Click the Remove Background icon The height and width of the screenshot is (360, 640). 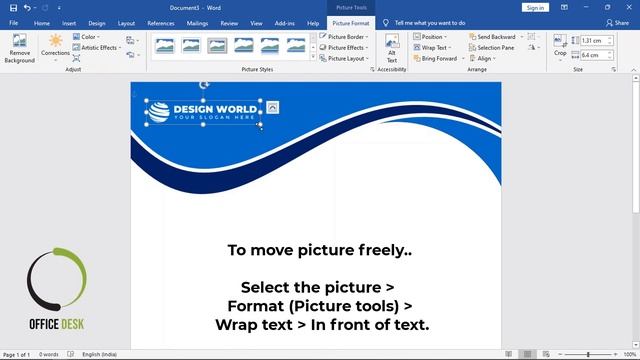click(19, 41)
